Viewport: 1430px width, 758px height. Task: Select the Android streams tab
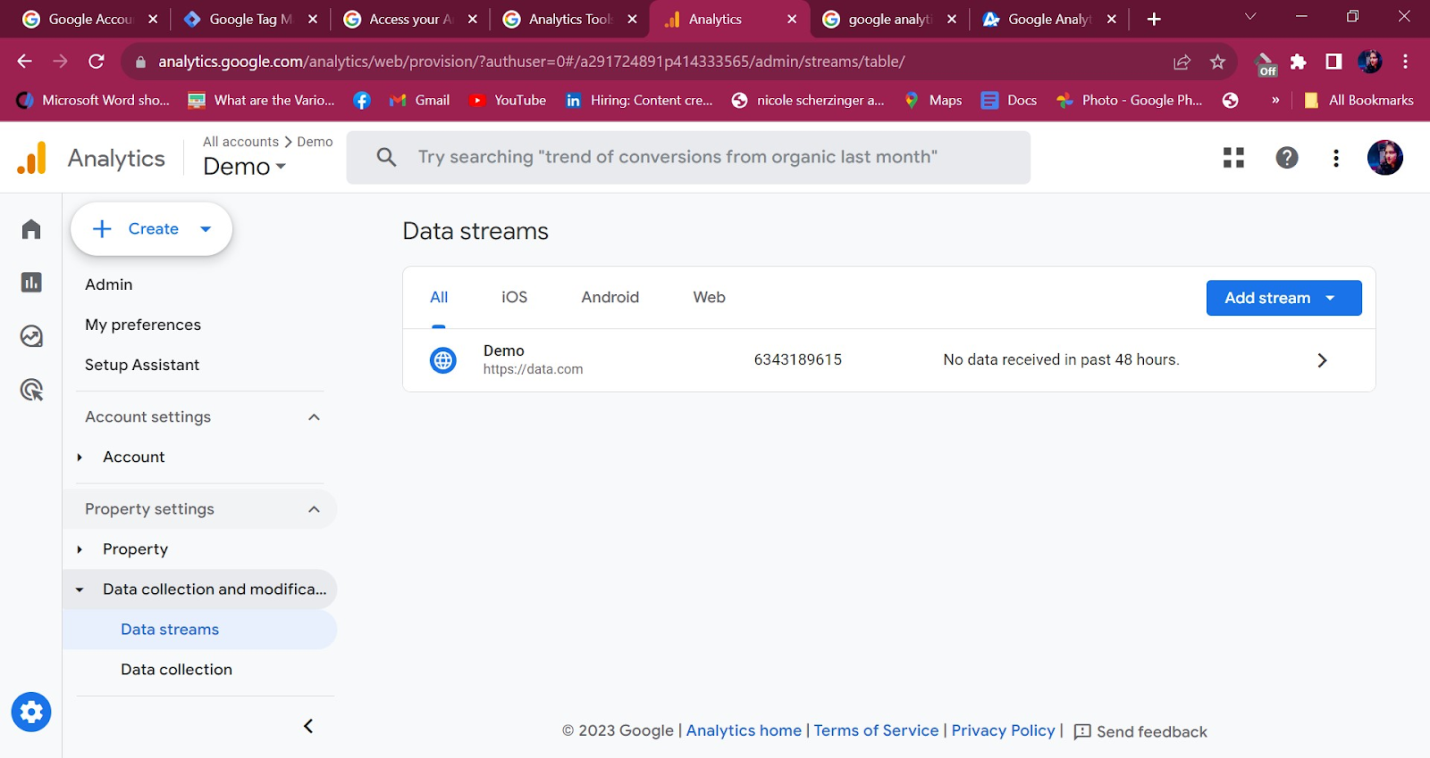[x=610, y=297]
